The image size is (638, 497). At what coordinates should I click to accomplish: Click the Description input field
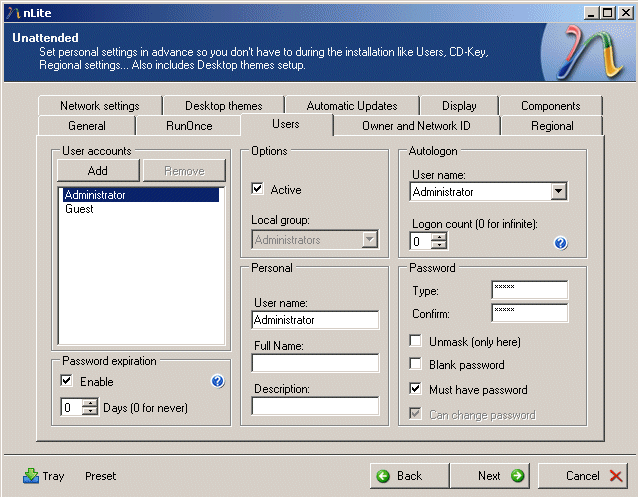[315, 406]
